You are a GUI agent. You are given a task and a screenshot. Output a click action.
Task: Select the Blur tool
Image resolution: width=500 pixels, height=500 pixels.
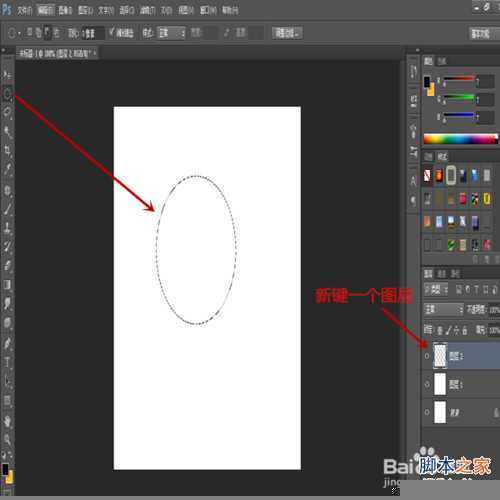[x=7, y=304]
